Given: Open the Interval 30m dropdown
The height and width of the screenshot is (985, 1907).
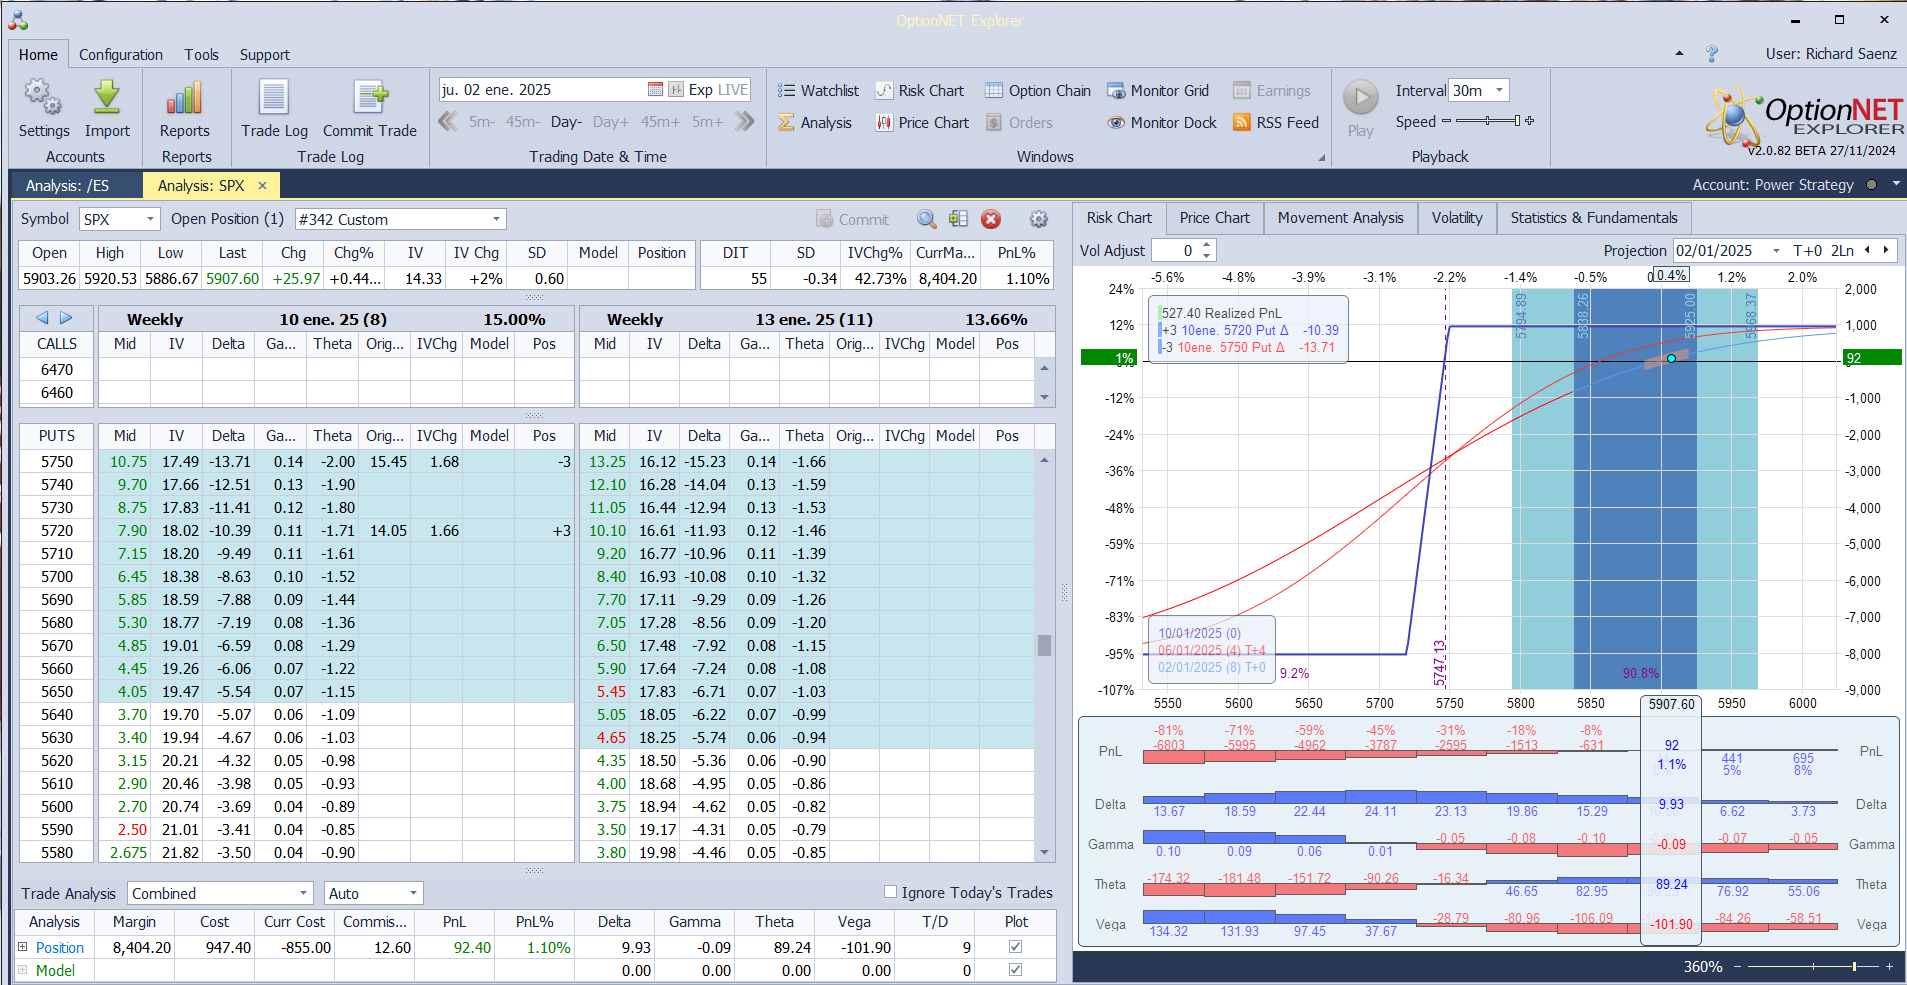Looking at the screenshot, I should tap(1499, 90).
